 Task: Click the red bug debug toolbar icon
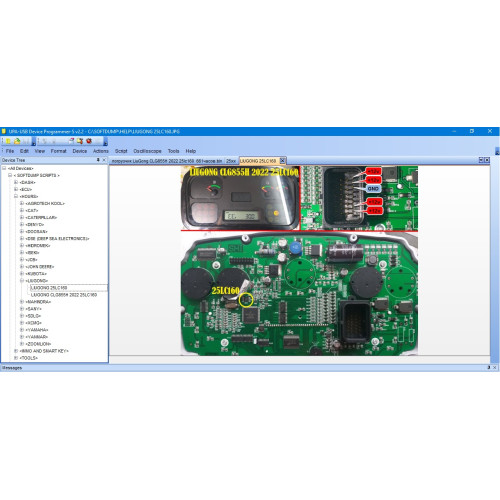(x=89, y=141)
